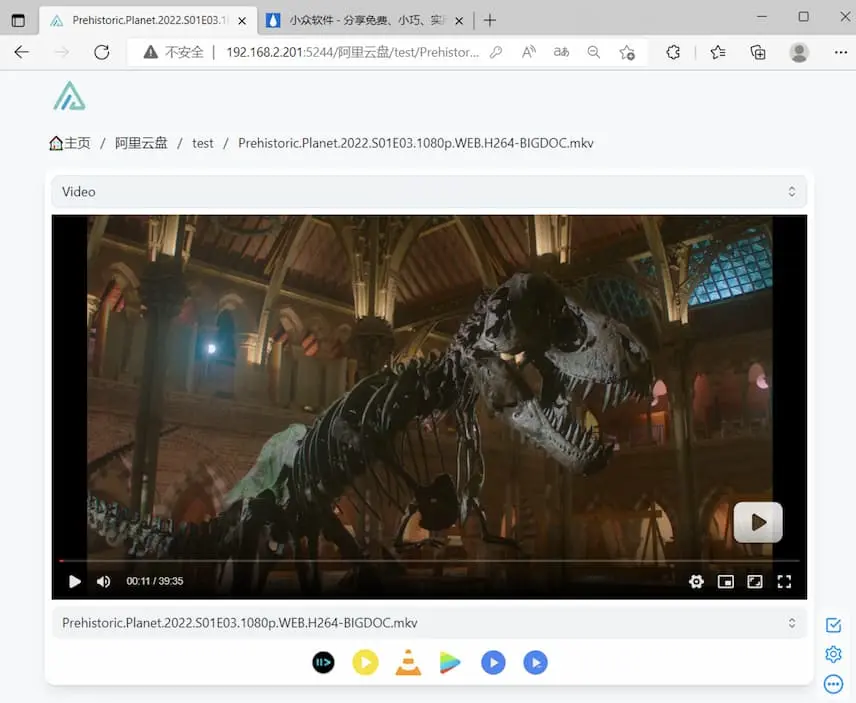Viewport: 856px width, 703px height.
Task: Open the file name selector dropdown
Action: tap(429, 623)
